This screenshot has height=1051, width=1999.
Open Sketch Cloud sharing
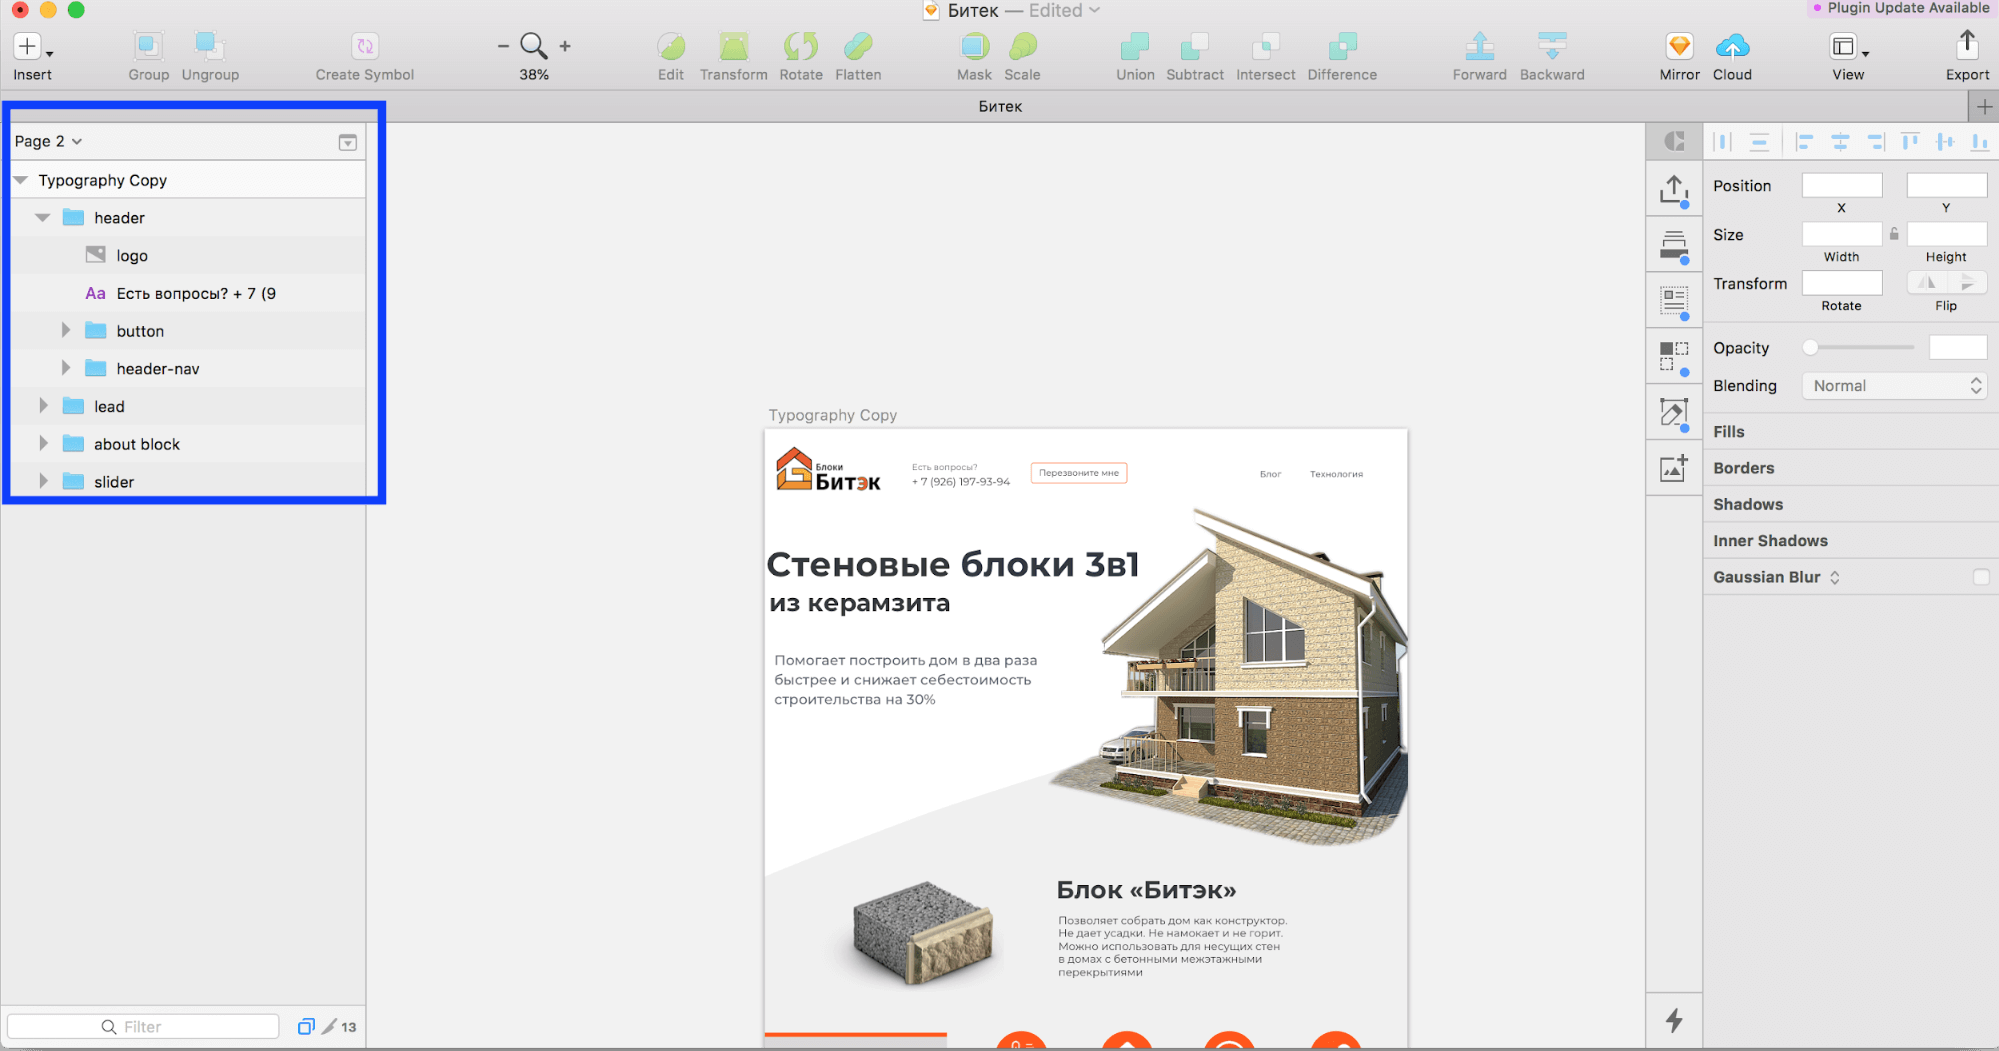coord(1732,46)
